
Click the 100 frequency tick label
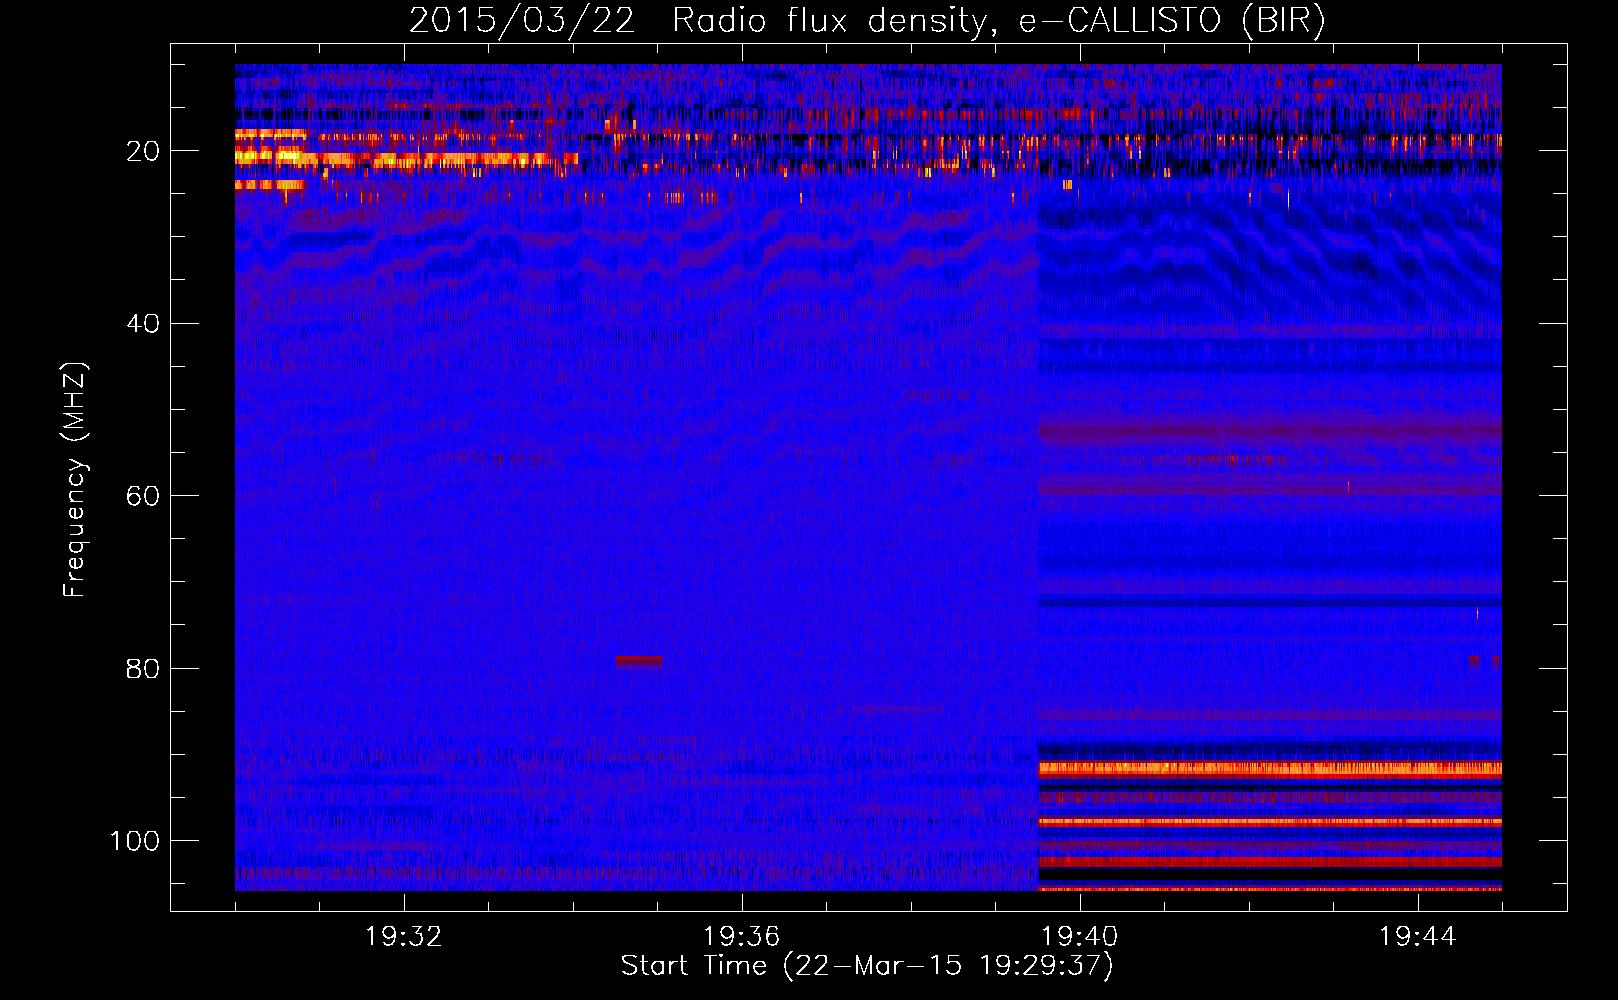(135, 841)
